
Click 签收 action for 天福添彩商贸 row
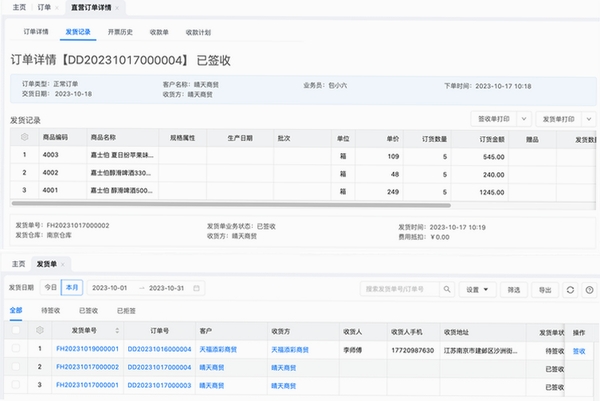point(579,351)
